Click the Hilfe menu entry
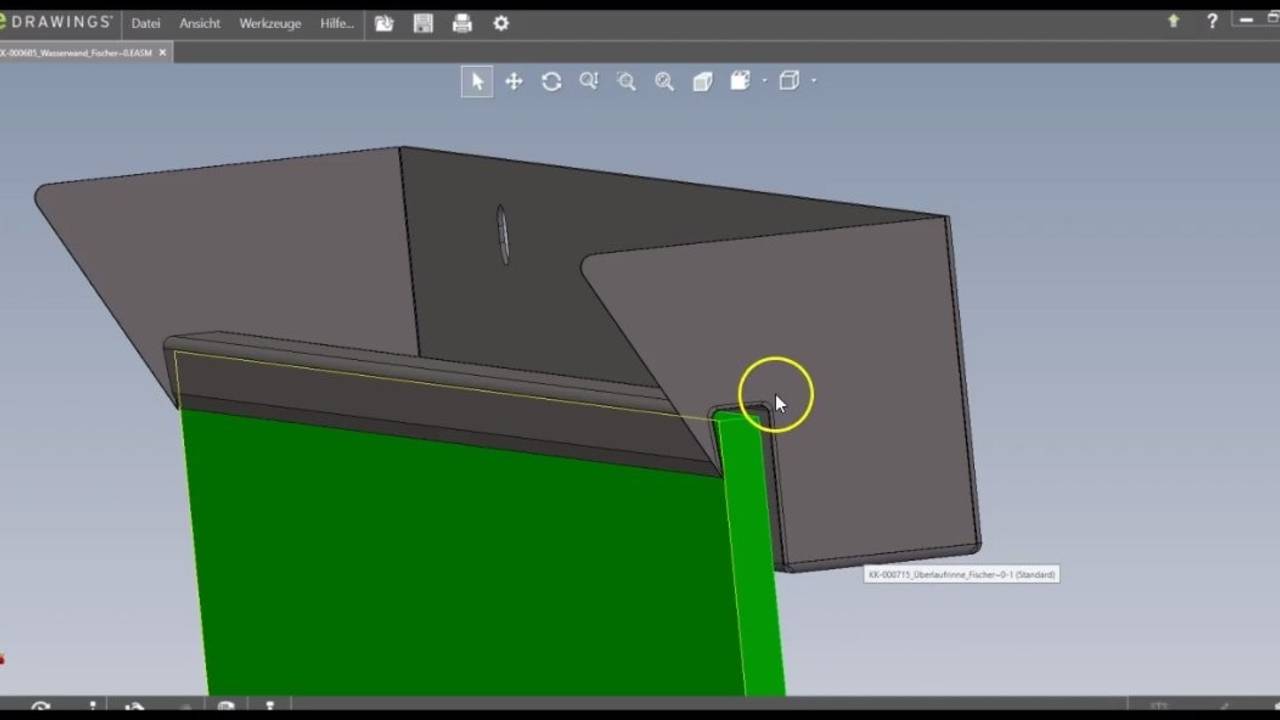Screen dimensions: 1280x720 (335, 23)
